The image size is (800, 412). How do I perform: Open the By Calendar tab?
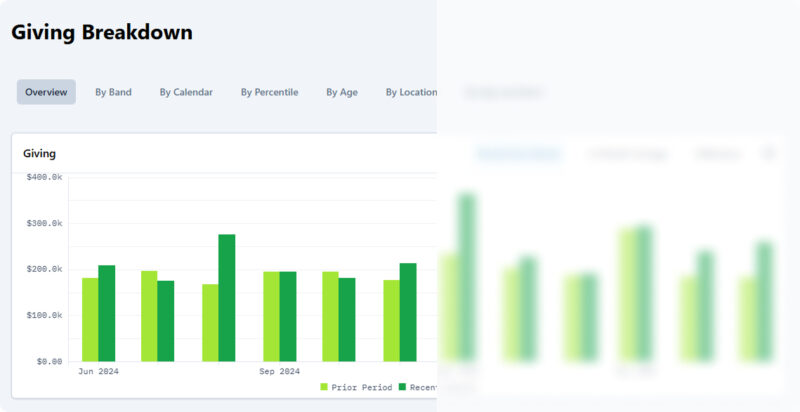pos(186,92)
